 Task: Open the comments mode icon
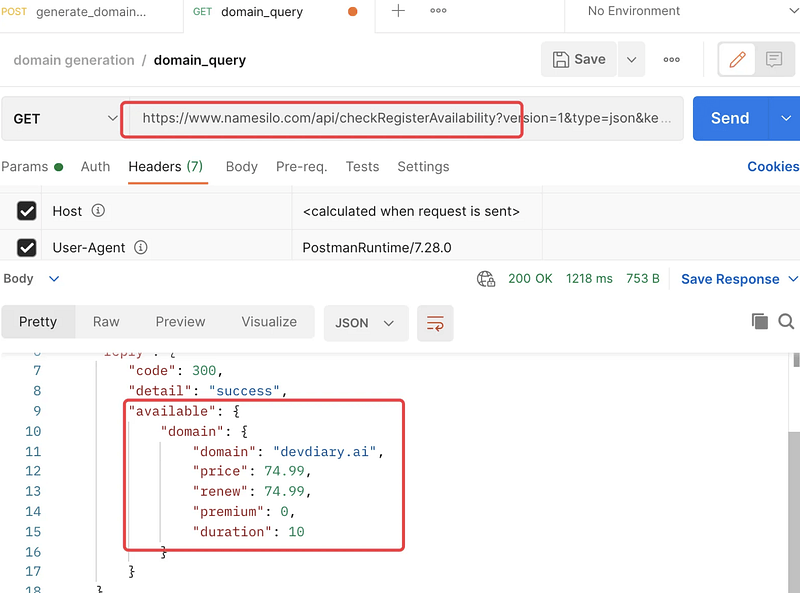(x=774, y=60)
